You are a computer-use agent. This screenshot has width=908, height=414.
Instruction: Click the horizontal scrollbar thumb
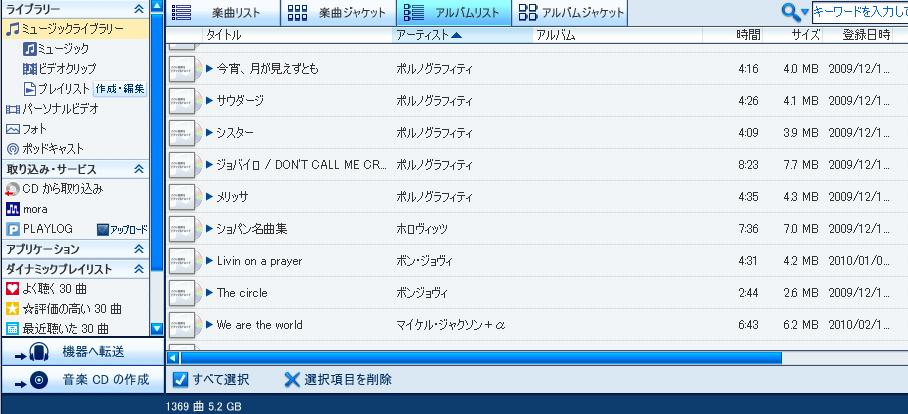tap(481, 358)
